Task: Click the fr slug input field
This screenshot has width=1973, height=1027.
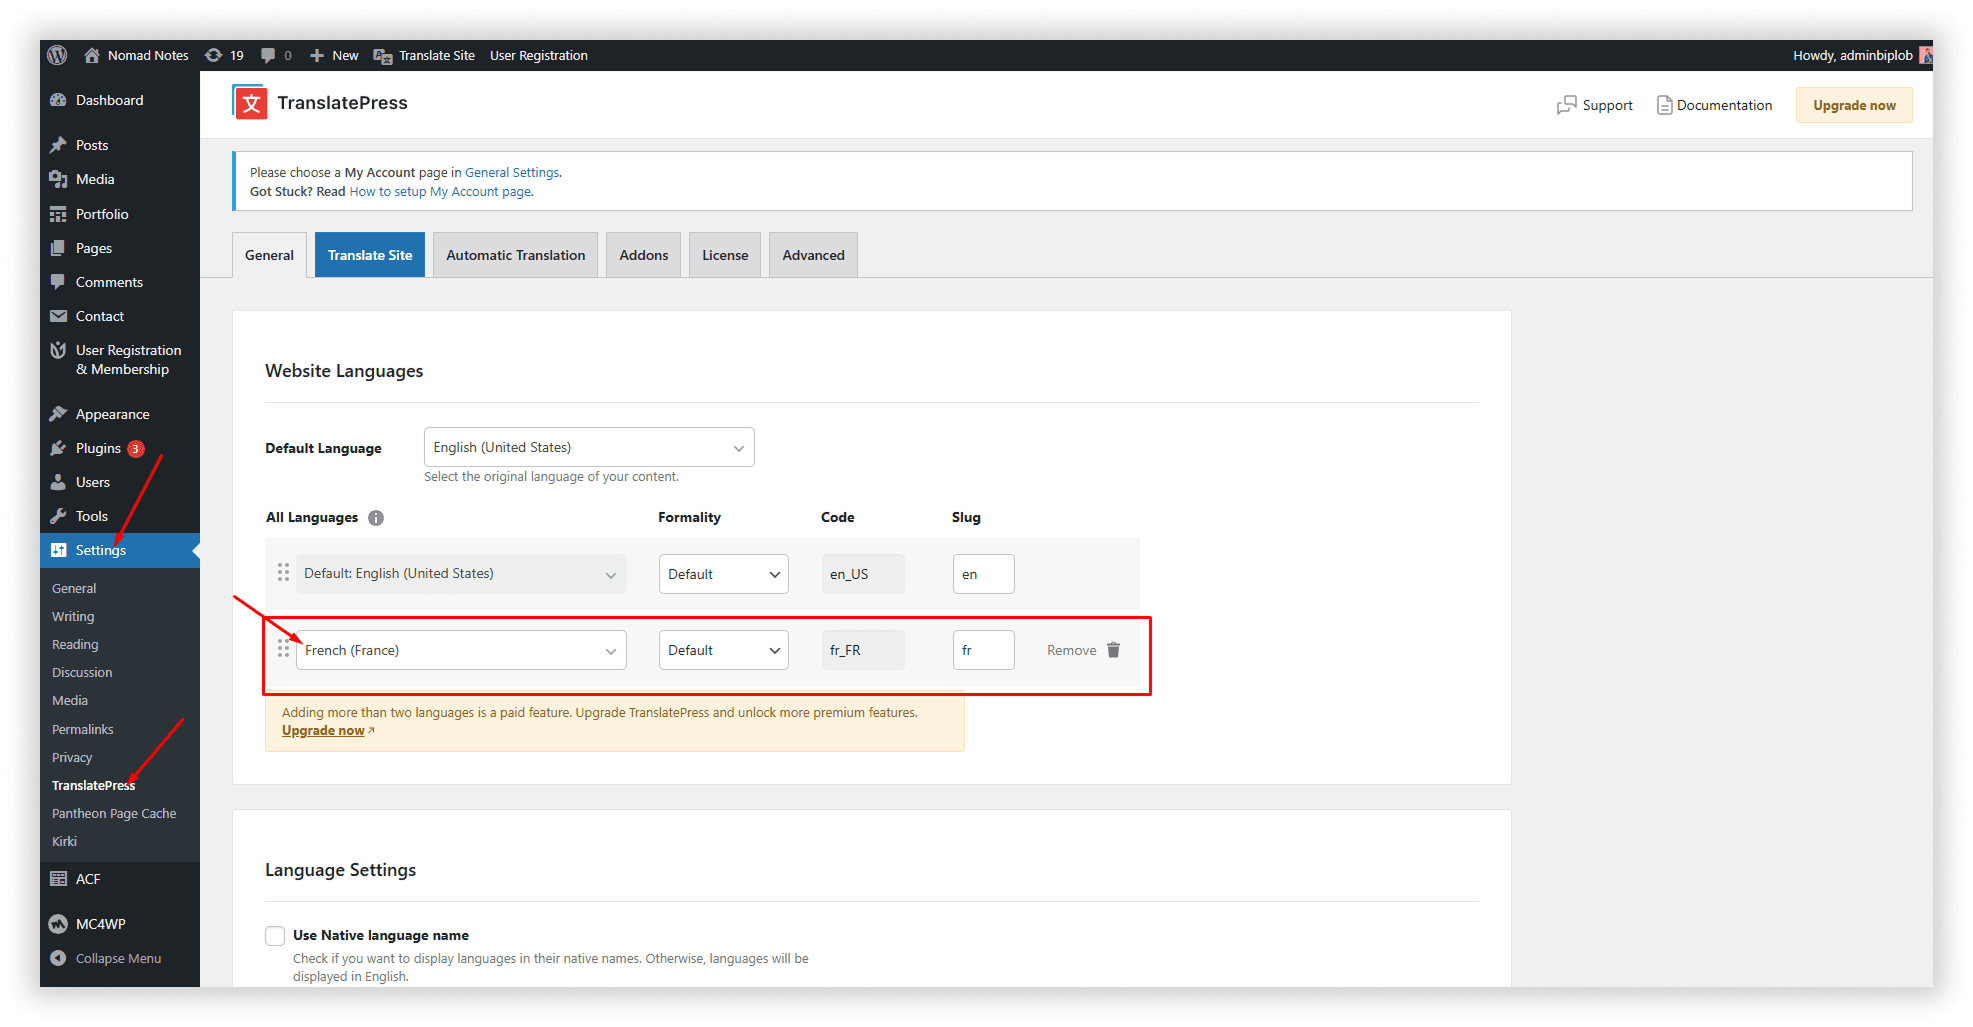Action: 984,650
